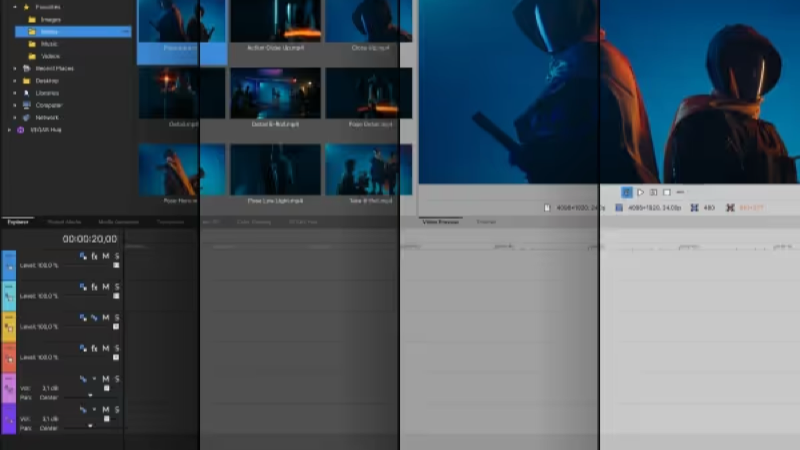Click the blue icon on purple audio track
Screen dimensions: 800x450
point(83,410)
